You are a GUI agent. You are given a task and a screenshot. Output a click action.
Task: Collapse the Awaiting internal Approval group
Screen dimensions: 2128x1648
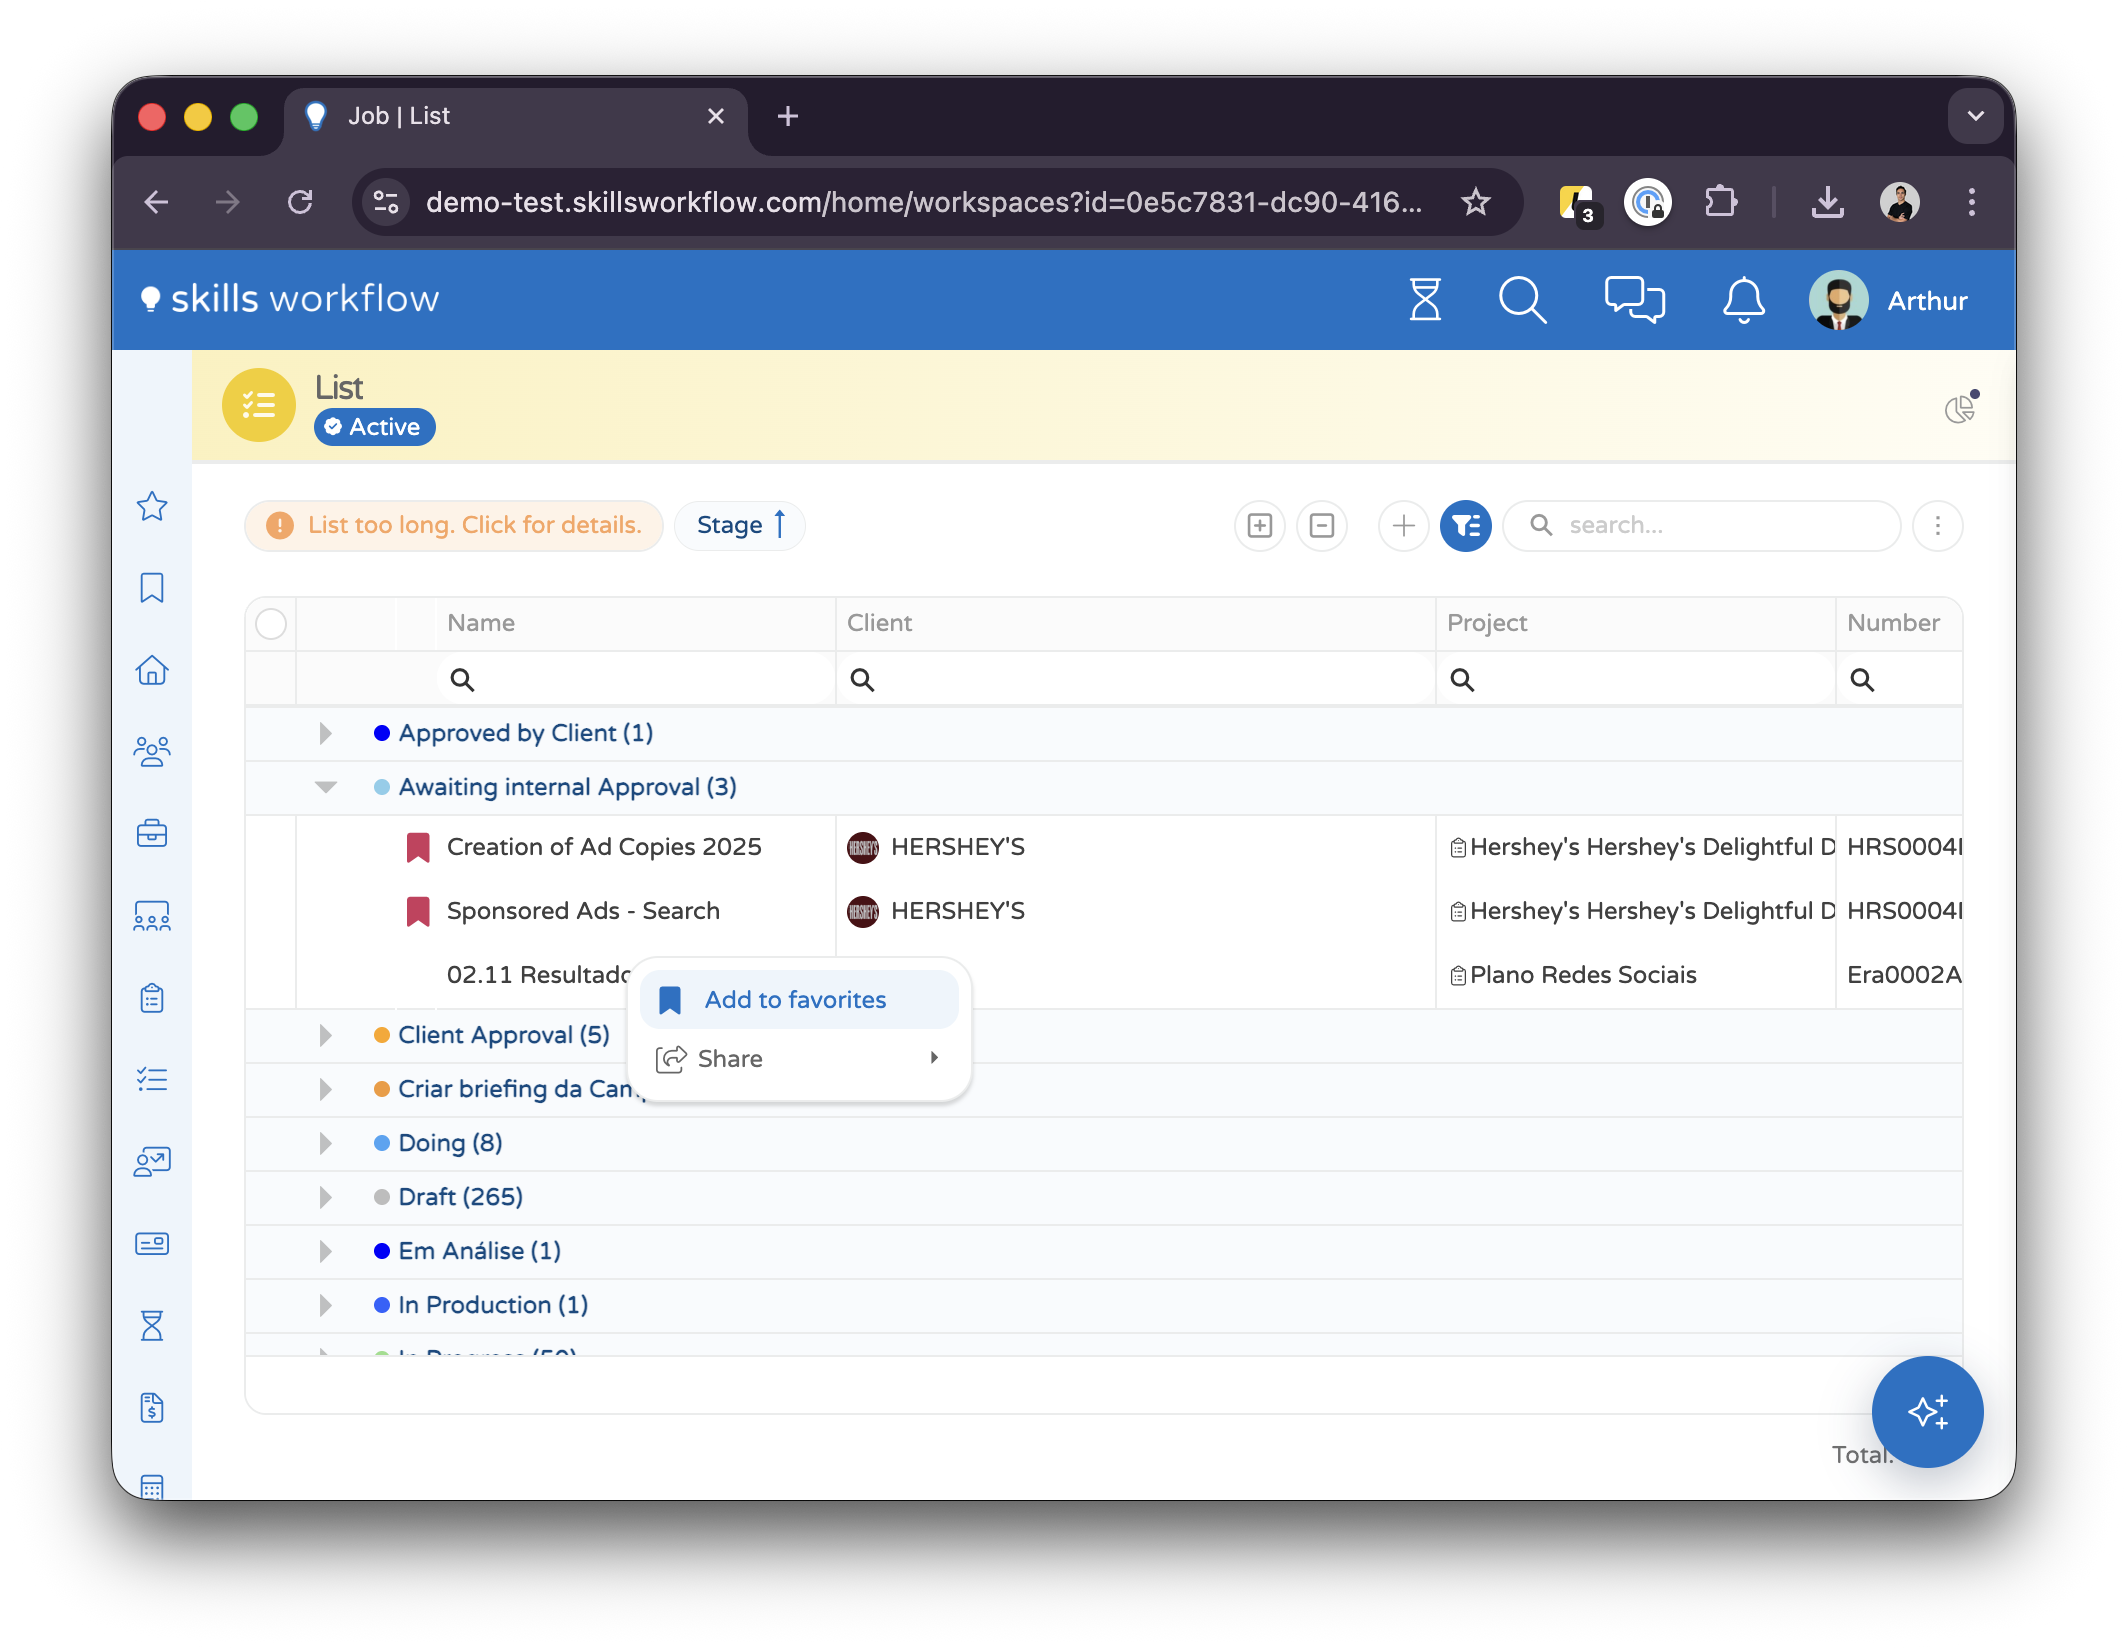click(x=326, y=787)
